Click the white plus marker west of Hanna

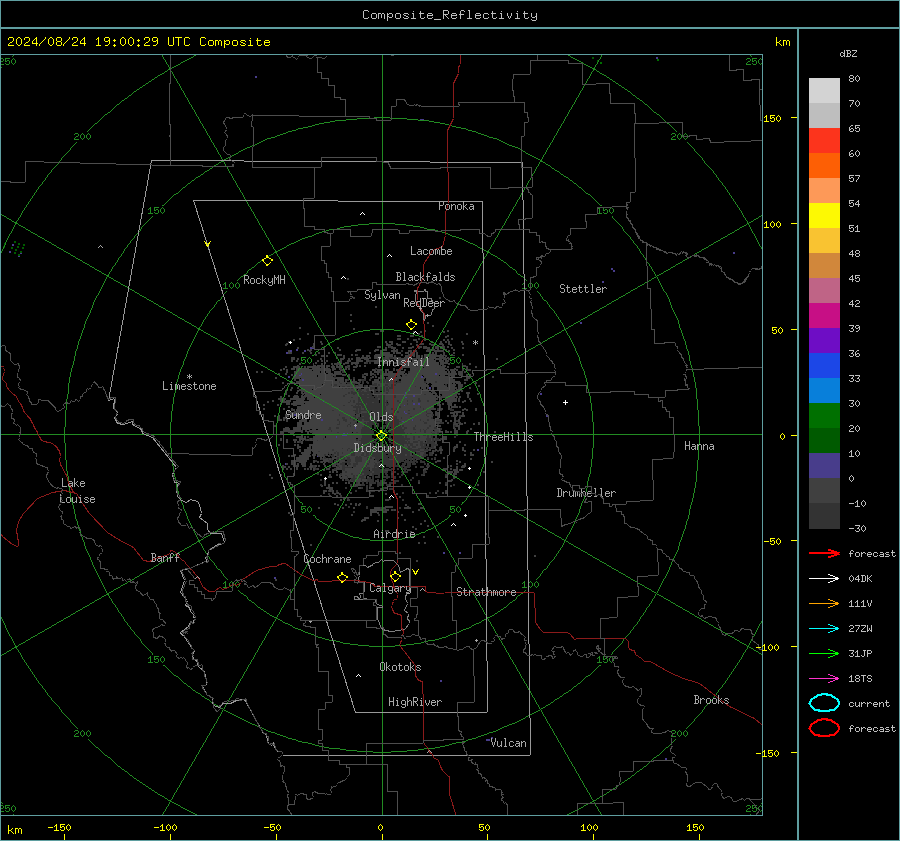click(x=565, y=402)
